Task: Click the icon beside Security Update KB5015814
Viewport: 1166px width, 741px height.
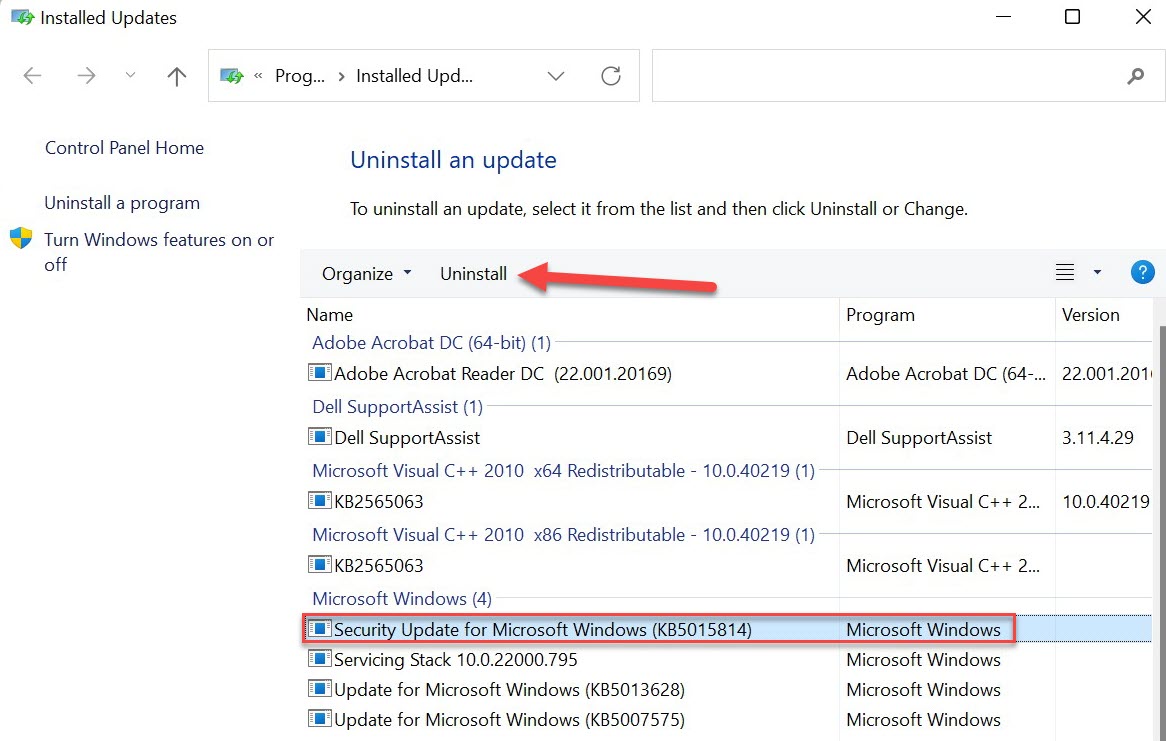Action: coord(319,628)
